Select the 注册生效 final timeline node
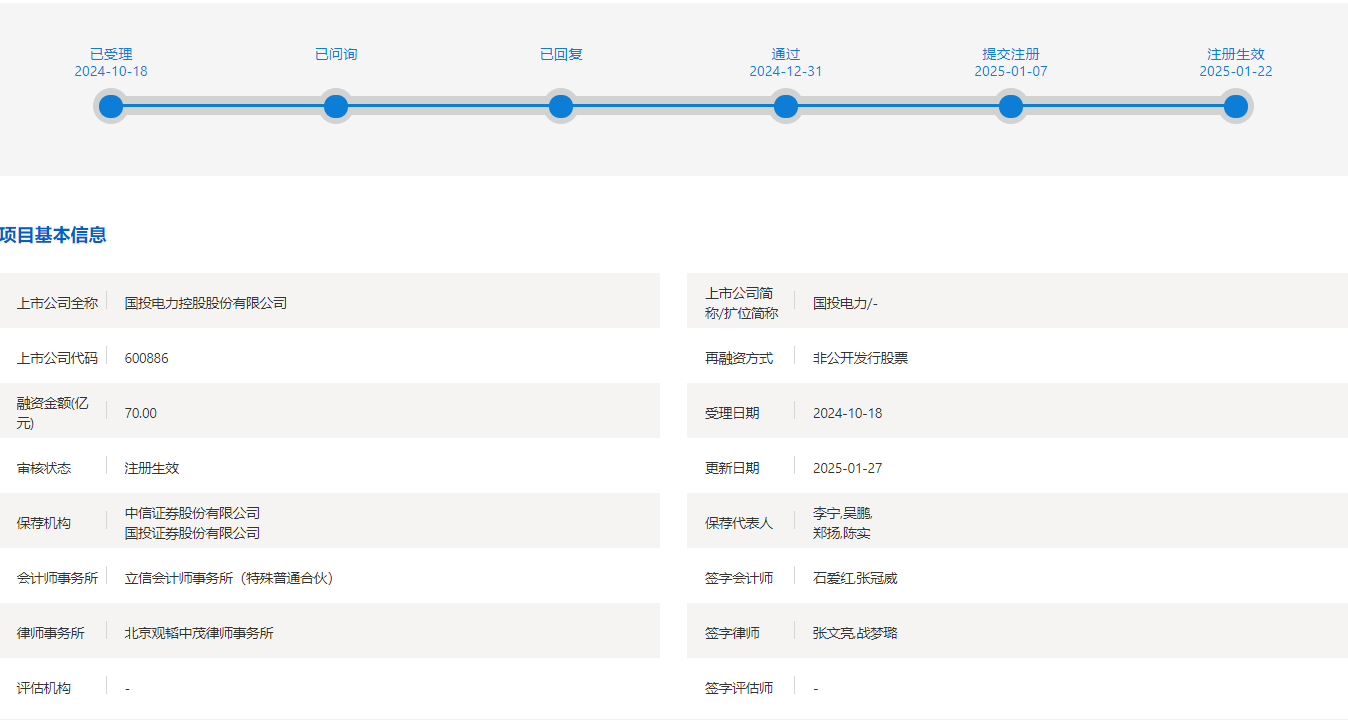Screen dimensions: 1348x720 point(1236,106)
